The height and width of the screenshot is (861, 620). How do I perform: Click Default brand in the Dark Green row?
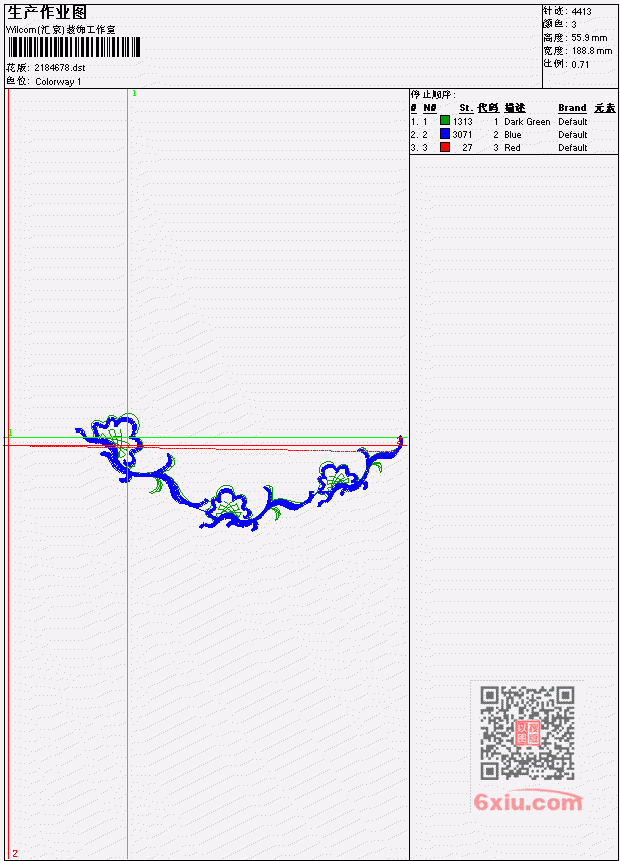point(573,121)
